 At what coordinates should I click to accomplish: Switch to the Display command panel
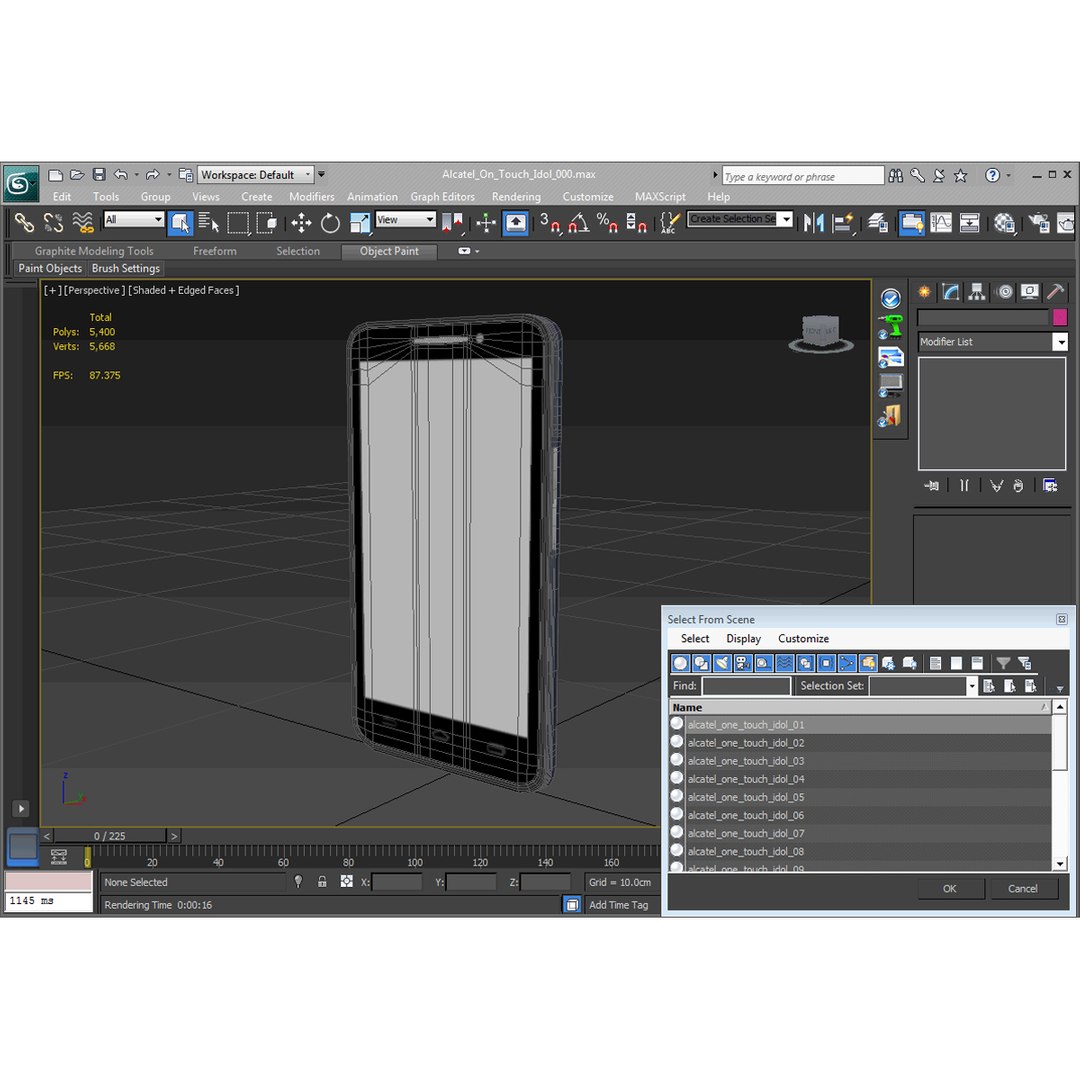point(1030,292)
